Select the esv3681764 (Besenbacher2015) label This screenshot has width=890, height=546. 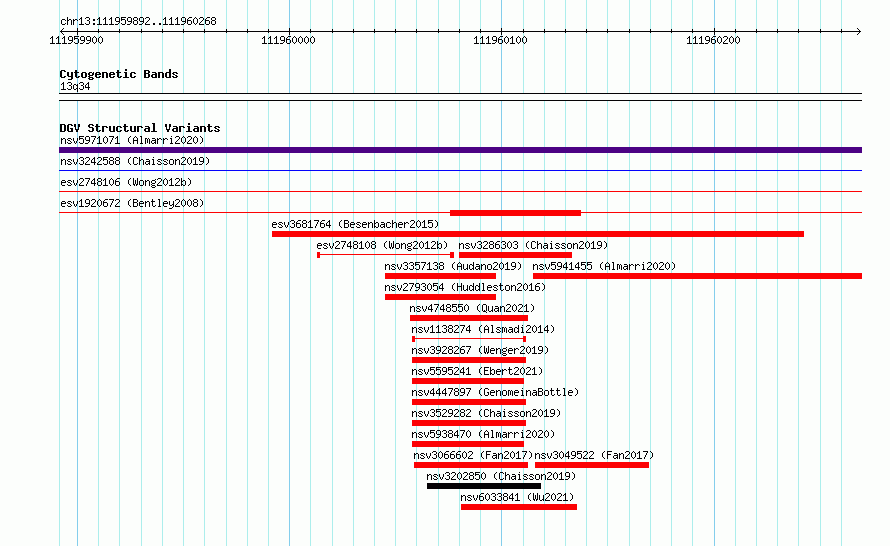click(355, 224)
